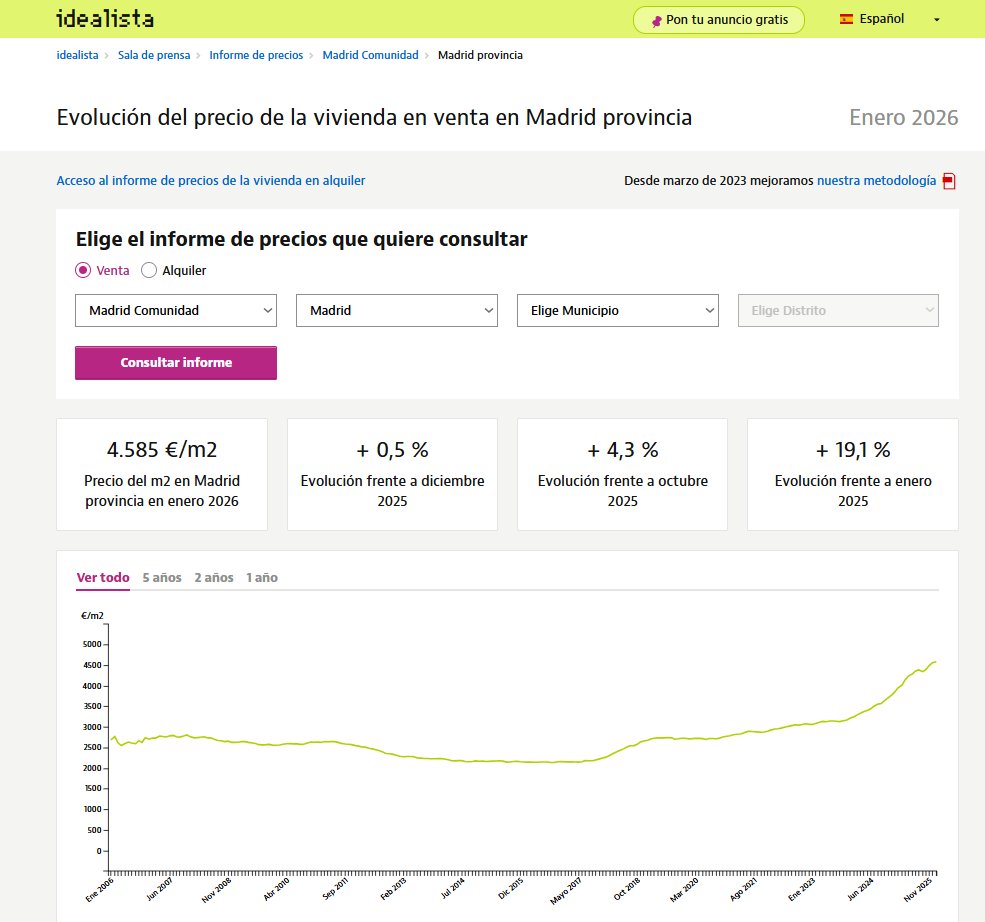Click the pin icon on 'Pon tu anuncio gratis'

655,19
